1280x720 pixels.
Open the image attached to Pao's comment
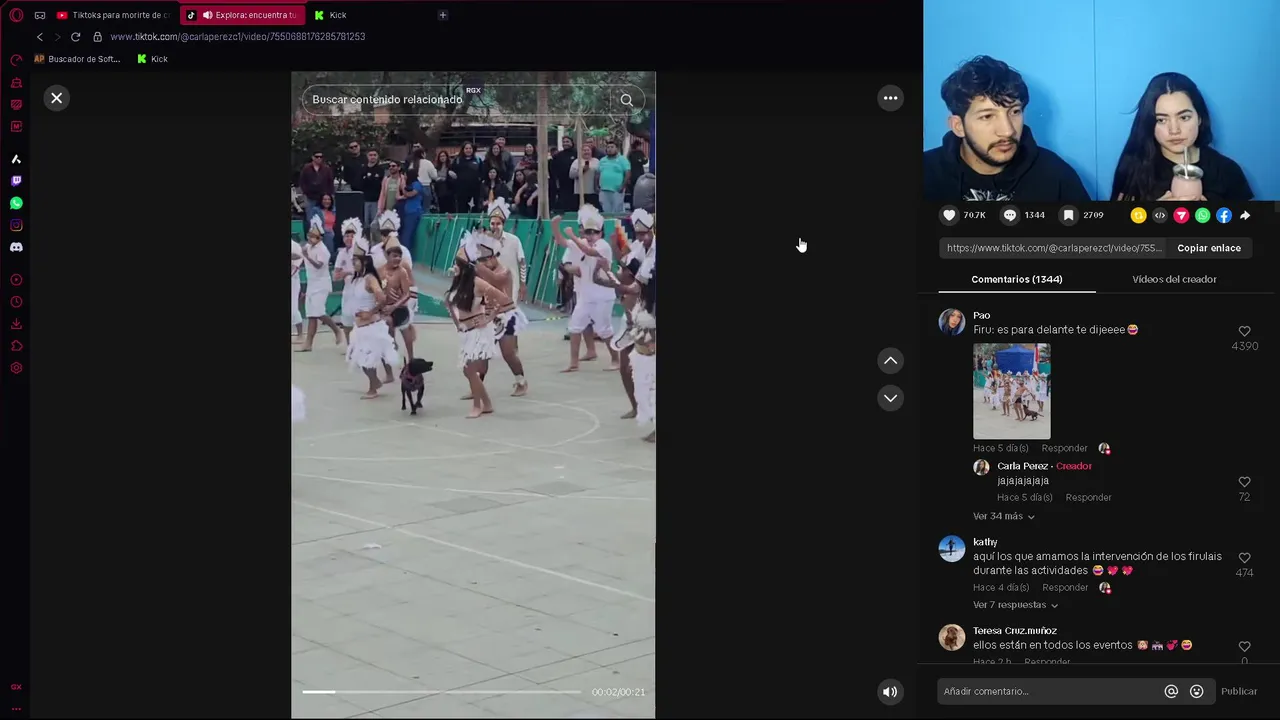click(x=1011, y=391)
